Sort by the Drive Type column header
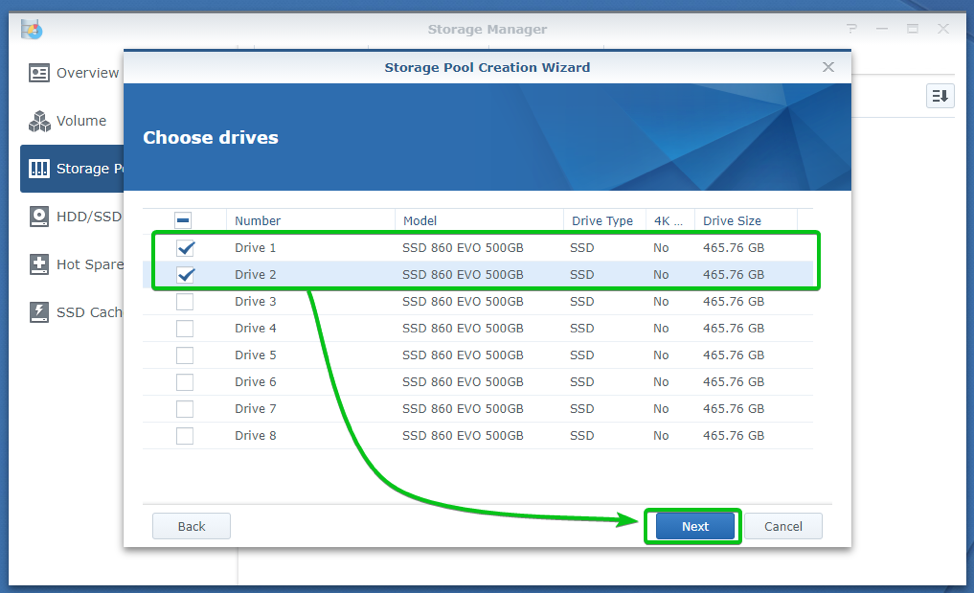The width and height of the screenshot is (974, 593). 602,221
